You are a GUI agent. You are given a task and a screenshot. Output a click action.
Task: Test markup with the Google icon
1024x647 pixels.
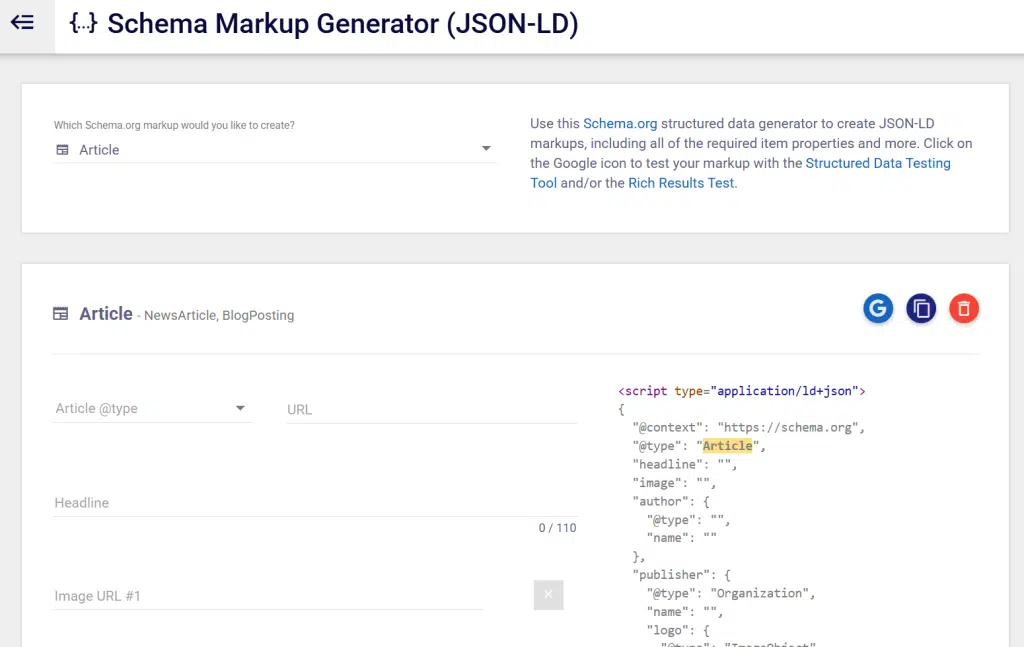pos(877,309)
